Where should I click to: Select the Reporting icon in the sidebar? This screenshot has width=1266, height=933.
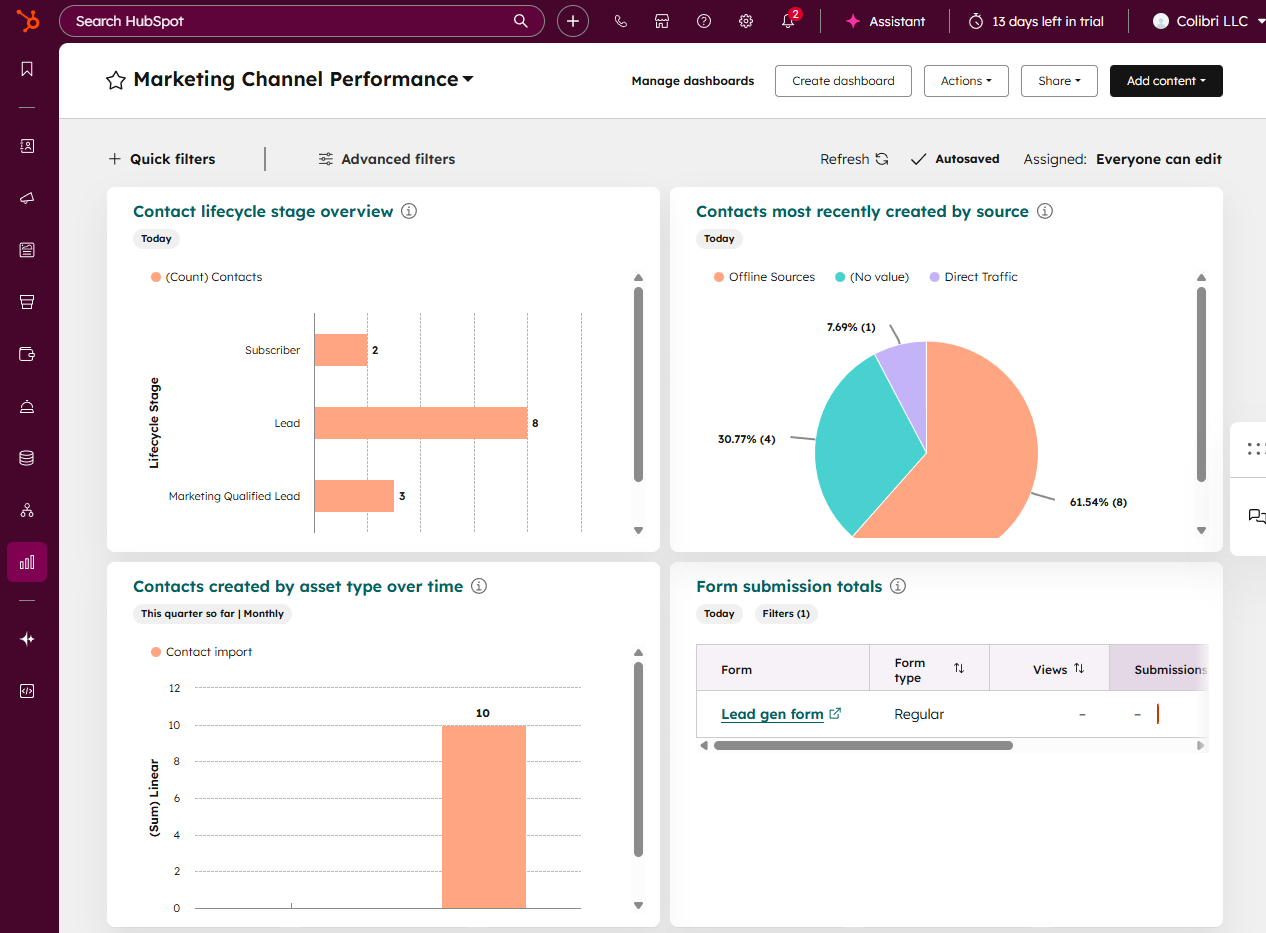[27, 561]
